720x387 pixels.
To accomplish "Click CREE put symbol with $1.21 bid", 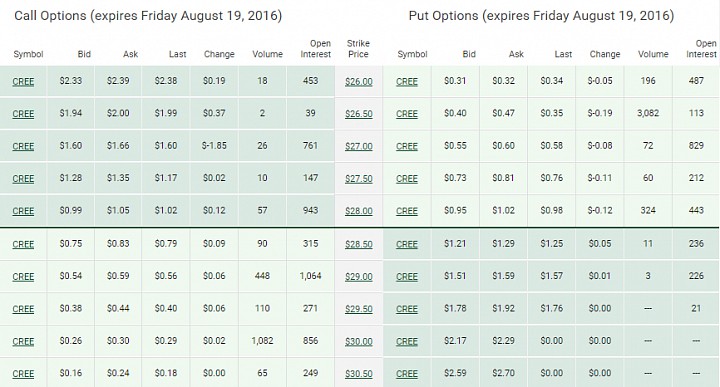I will (407, 244).
